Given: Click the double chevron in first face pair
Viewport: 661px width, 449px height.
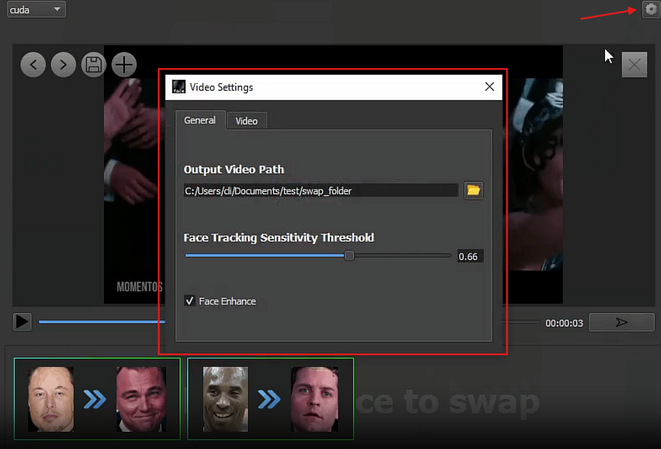Looking at the screenshot, I should pos(95,399).
